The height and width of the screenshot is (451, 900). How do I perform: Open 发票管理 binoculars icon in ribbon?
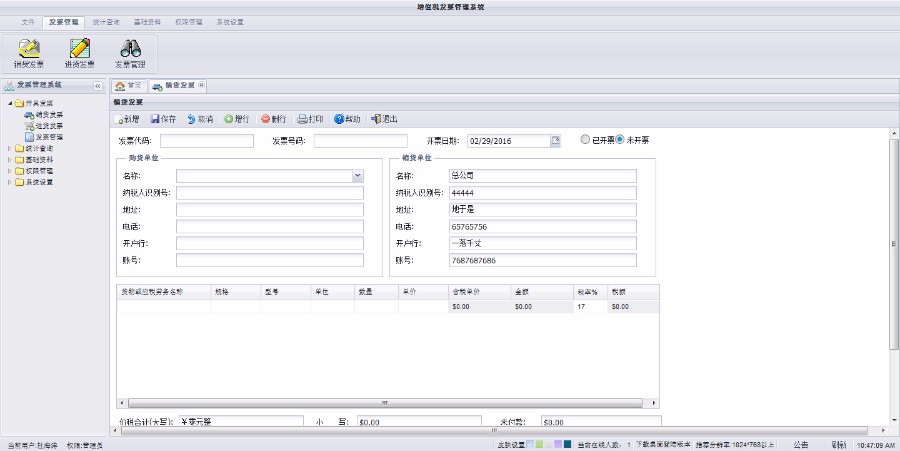[130, 48]
